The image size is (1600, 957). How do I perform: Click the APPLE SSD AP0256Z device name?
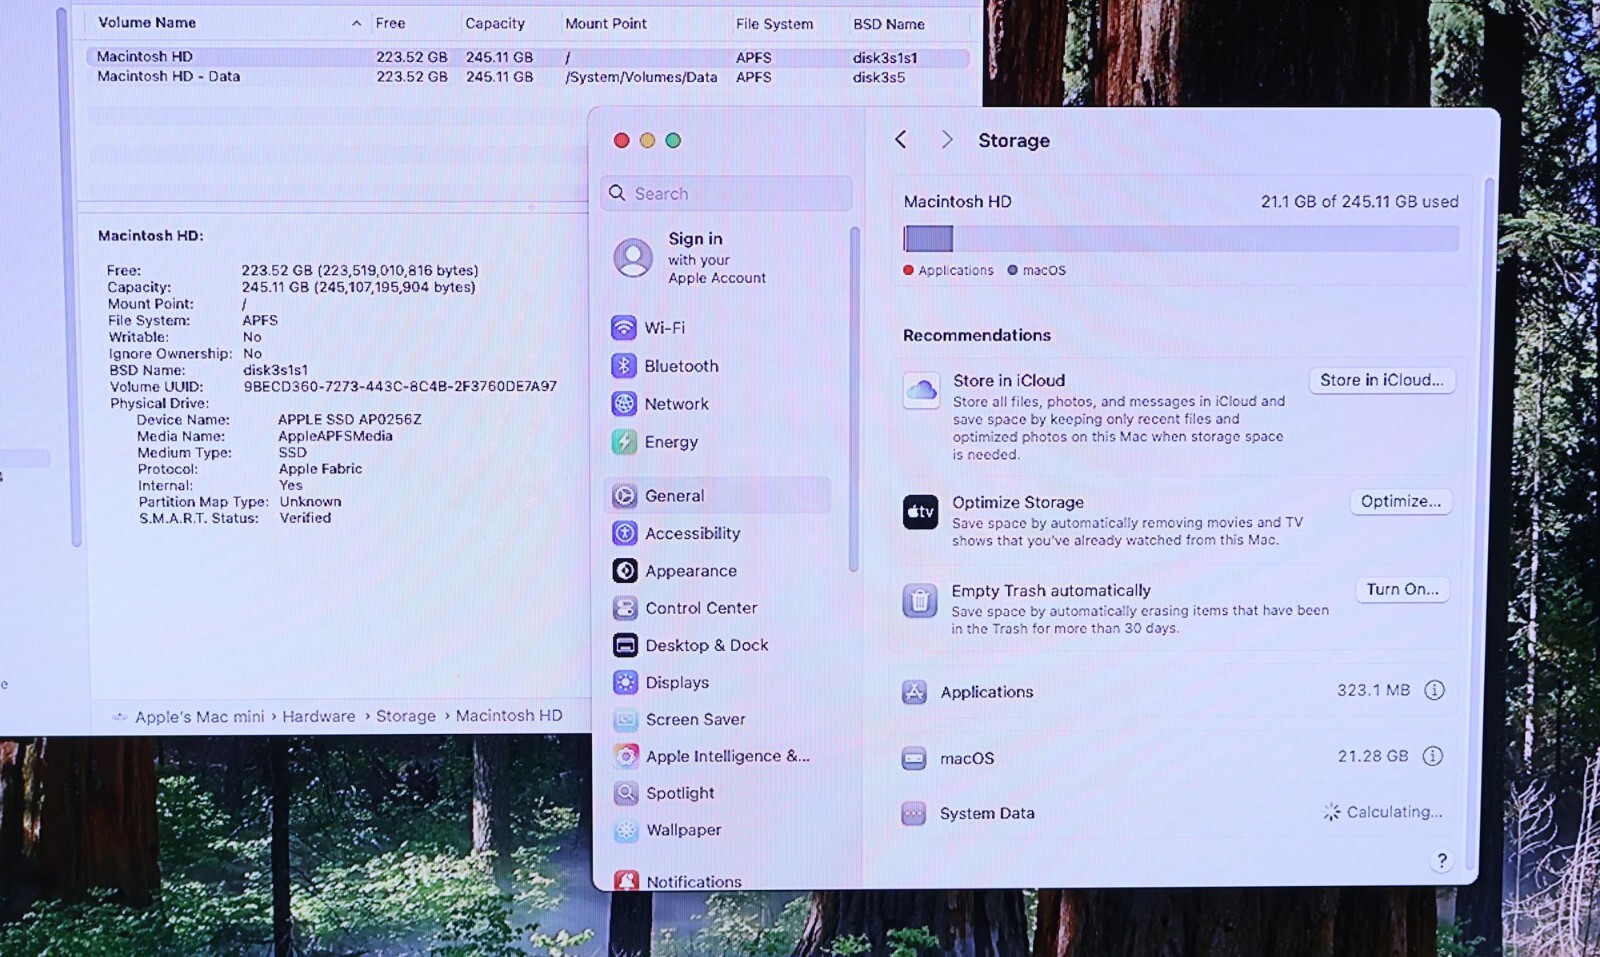[349, 420]
